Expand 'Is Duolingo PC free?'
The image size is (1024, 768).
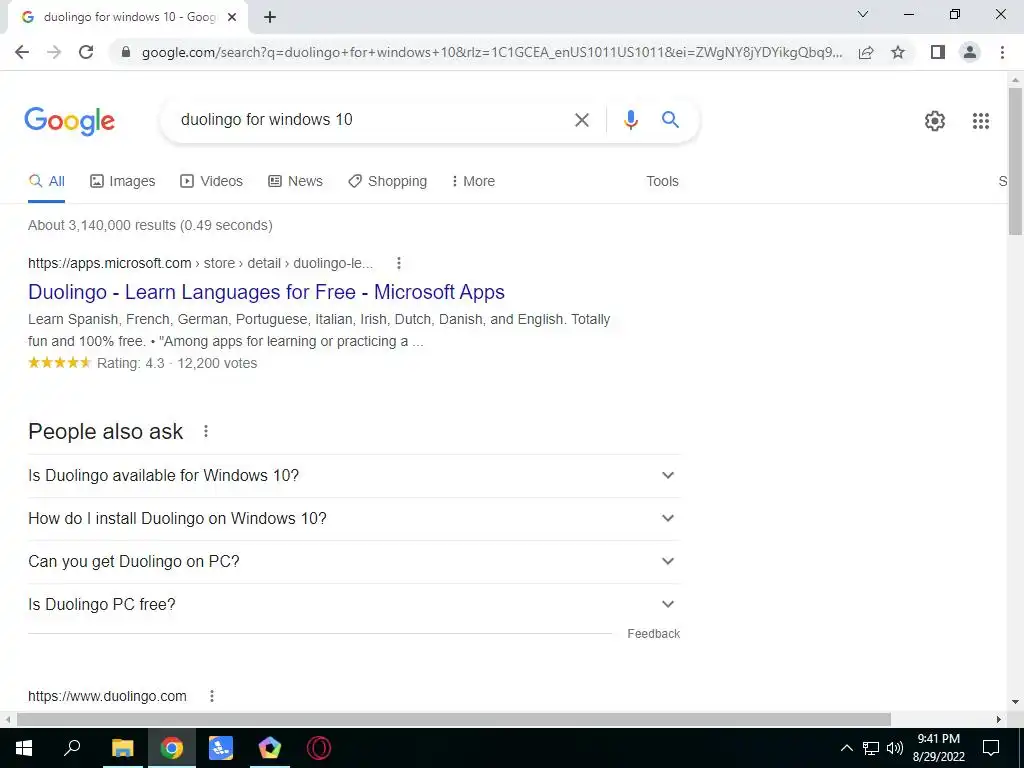coord(354,605)
